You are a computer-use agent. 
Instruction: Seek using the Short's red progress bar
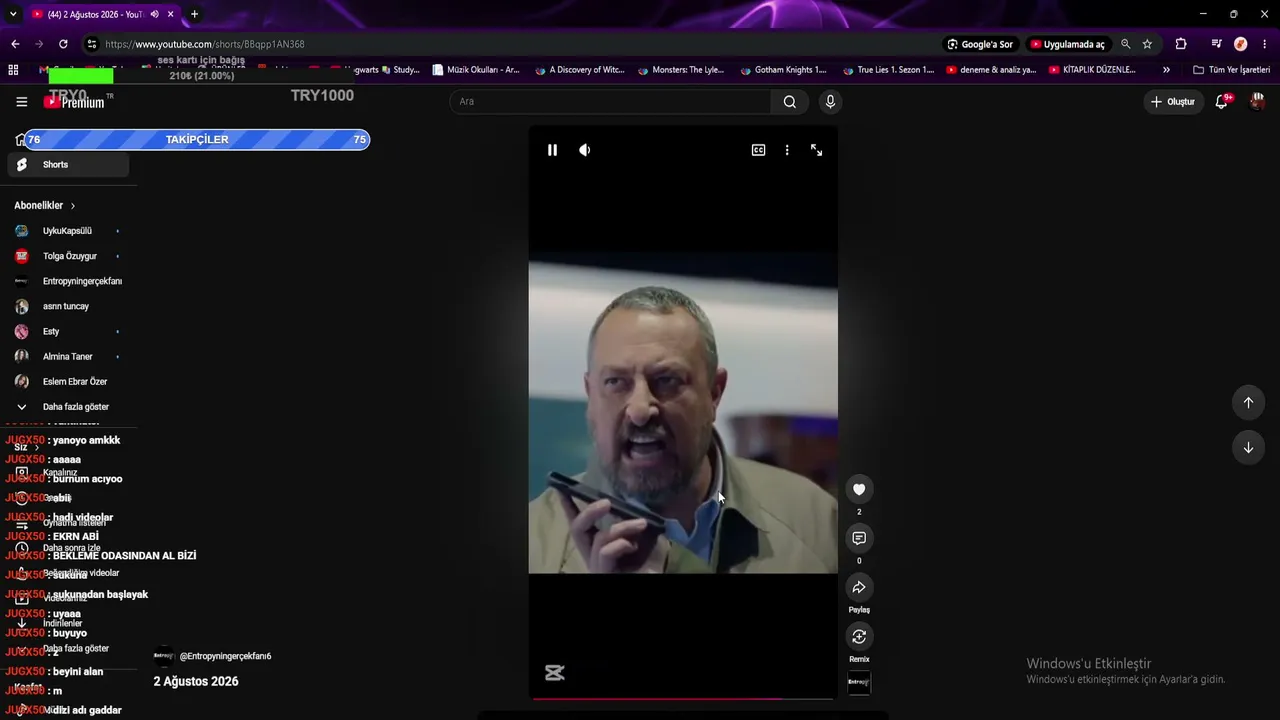(683, 698)
